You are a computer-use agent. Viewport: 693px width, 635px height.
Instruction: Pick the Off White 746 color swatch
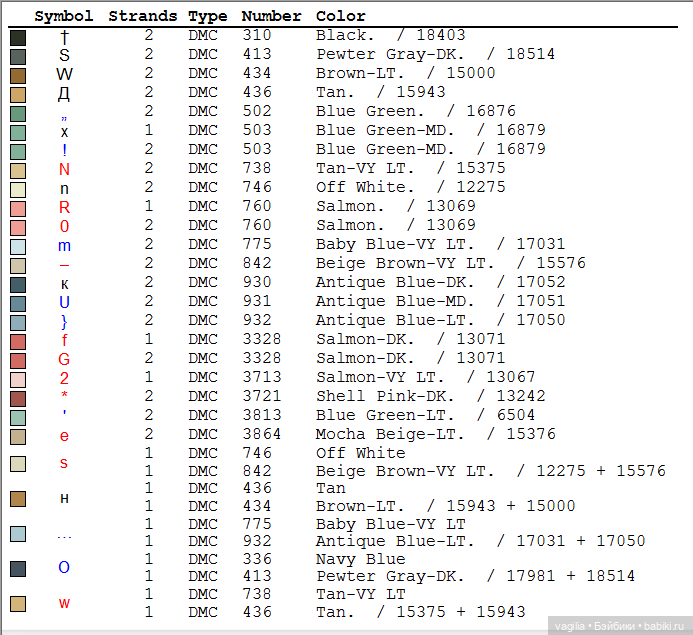click(18, 189)
